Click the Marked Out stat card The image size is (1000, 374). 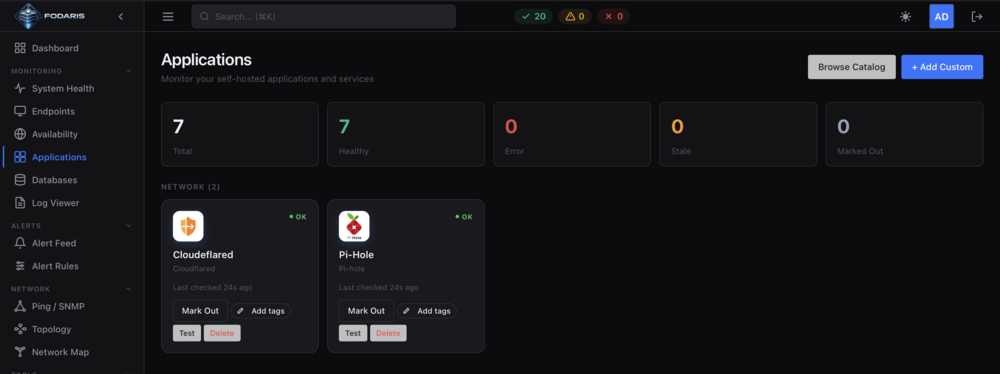904,135
